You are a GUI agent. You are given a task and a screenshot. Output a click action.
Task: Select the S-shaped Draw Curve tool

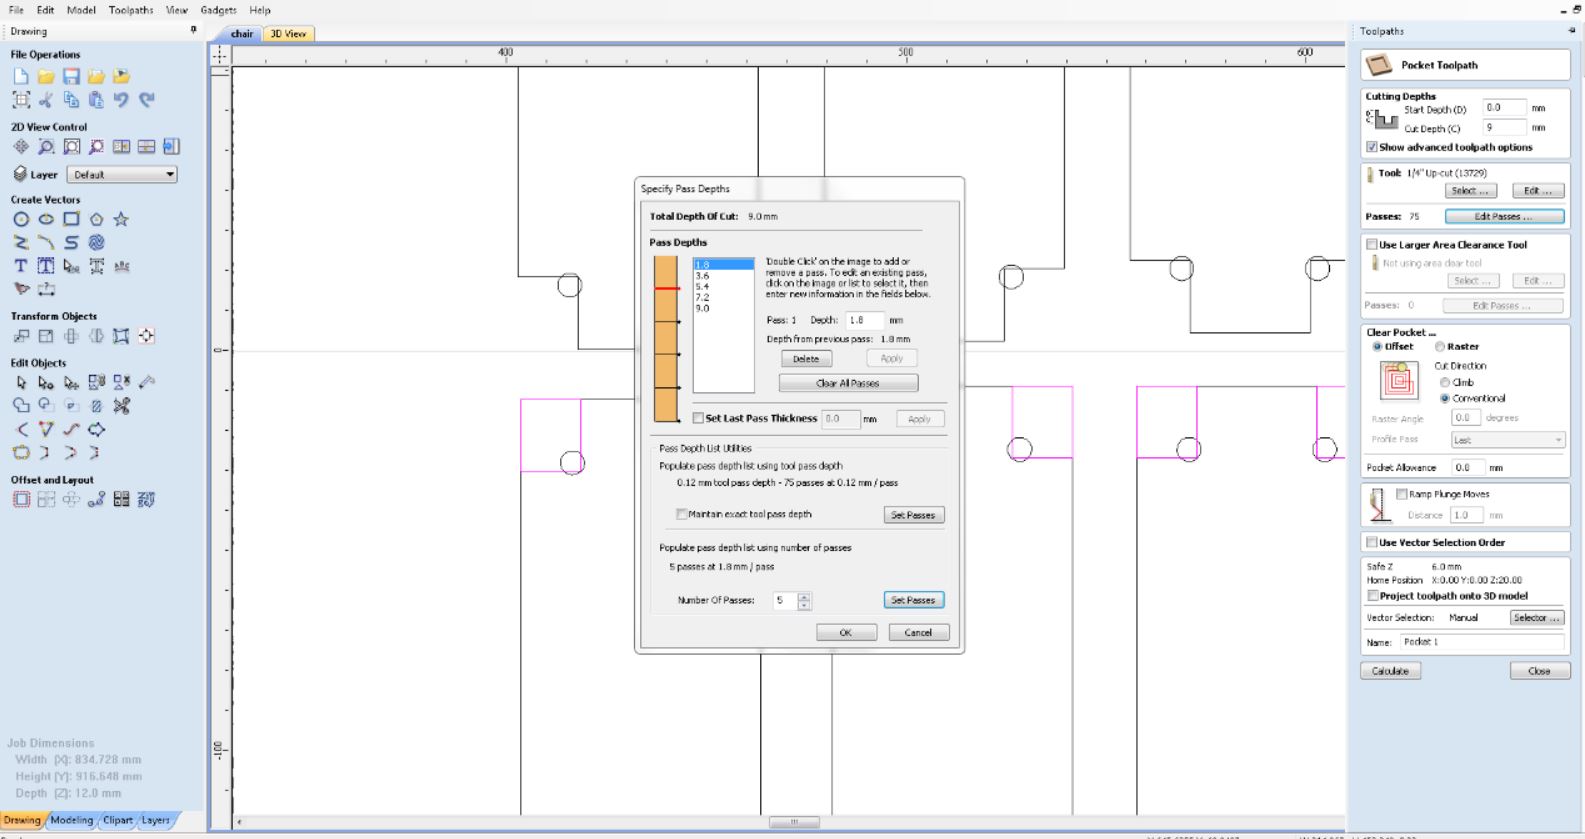[x=71, y=243]
